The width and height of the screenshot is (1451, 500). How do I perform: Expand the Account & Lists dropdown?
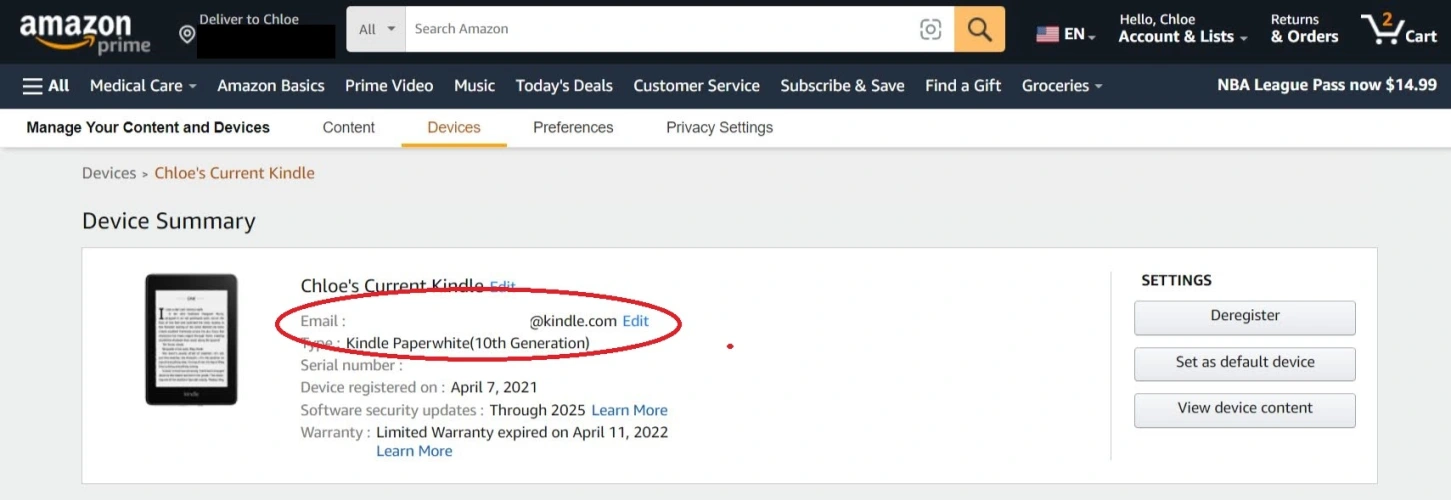1182,37
